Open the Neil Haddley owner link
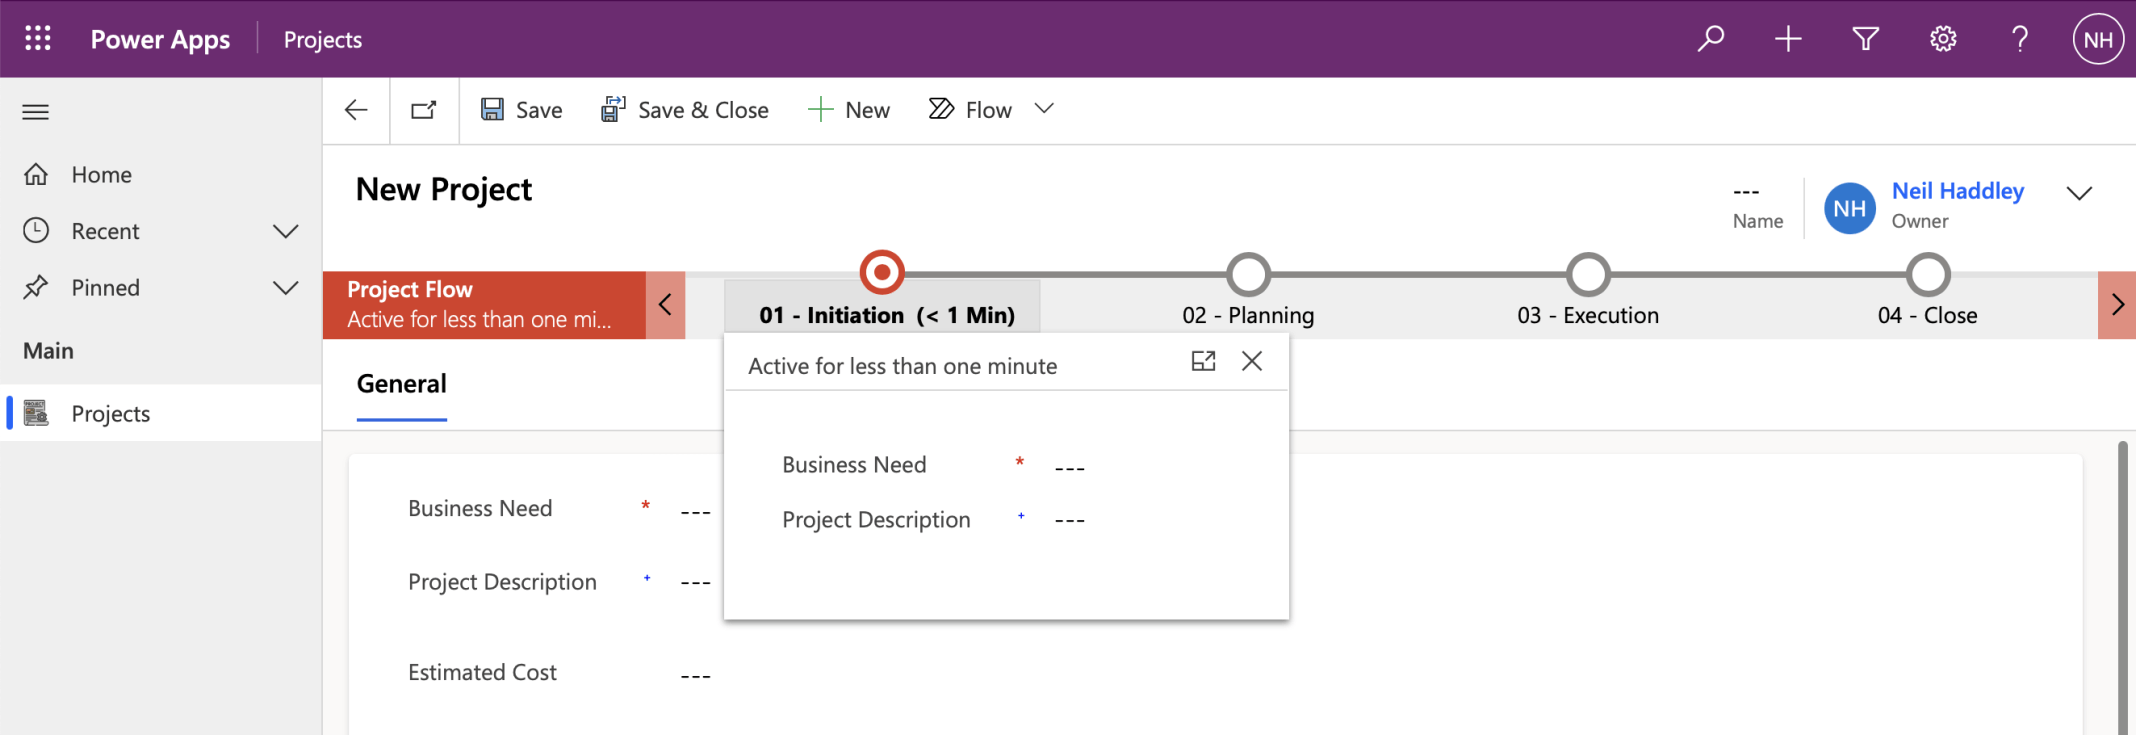The height and width of the screenshot is (735, 2136). [1957, 191]
